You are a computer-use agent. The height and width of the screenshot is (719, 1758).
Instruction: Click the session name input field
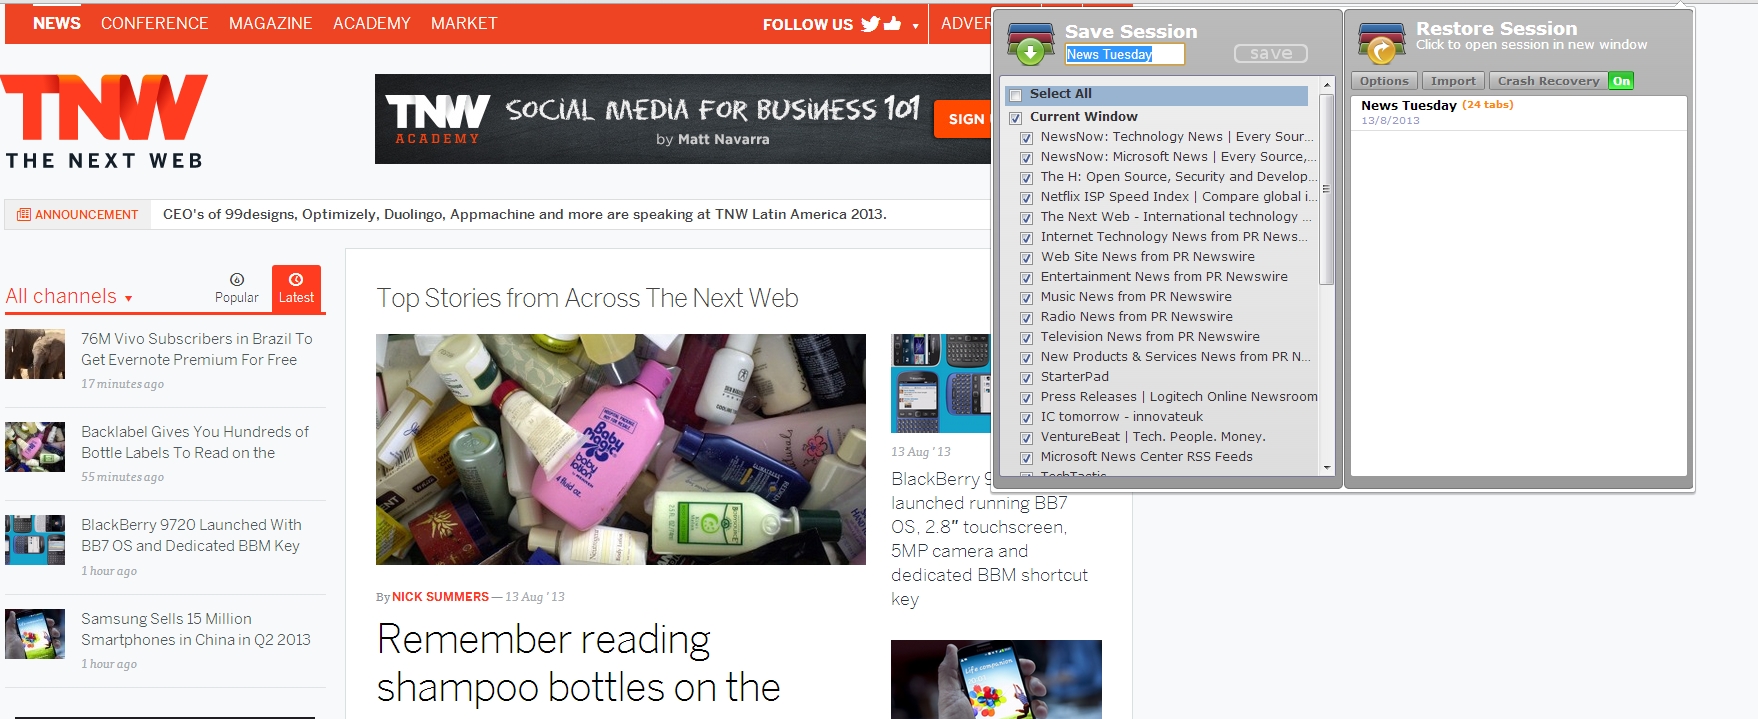coord(1124,54)
